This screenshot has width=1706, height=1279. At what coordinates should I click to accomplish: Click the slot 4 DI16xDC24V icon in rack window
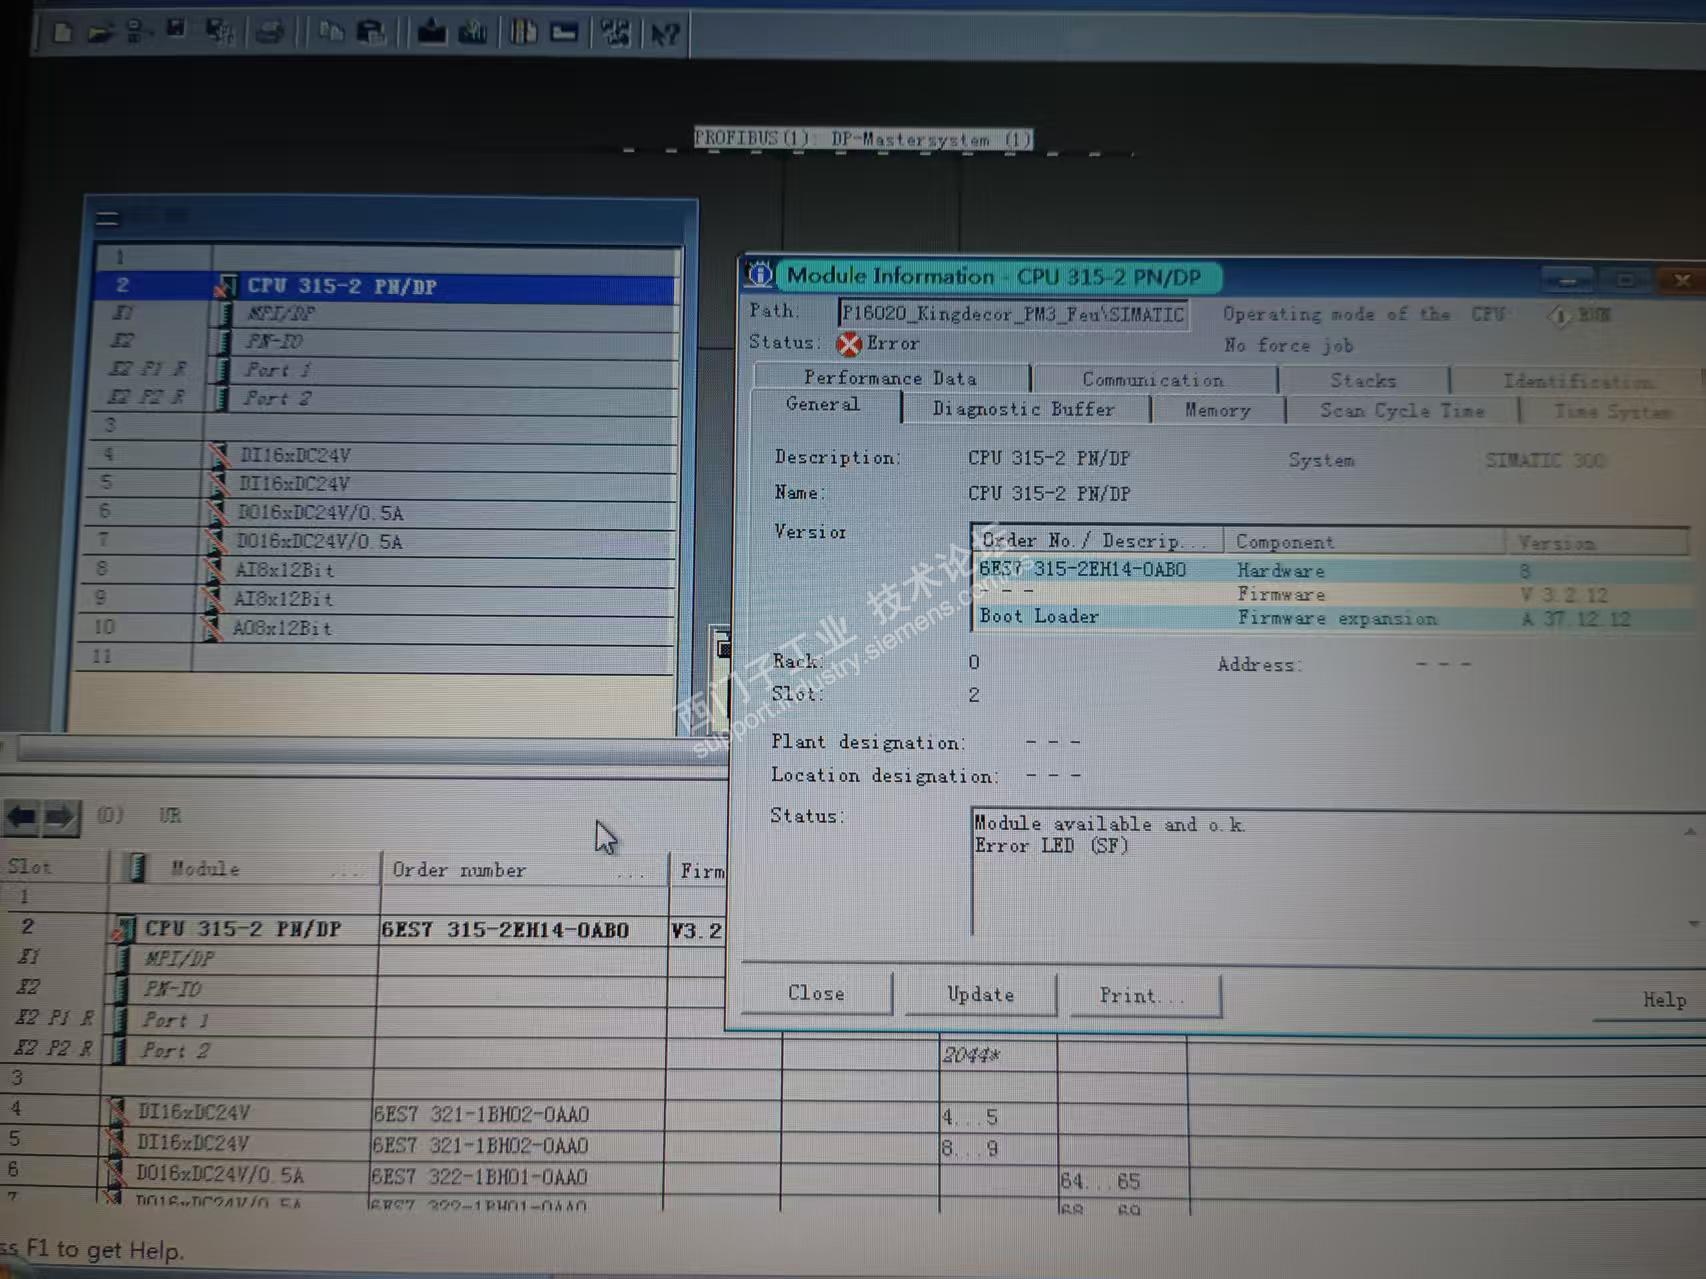pyautogui.click(x=218, y=455)
